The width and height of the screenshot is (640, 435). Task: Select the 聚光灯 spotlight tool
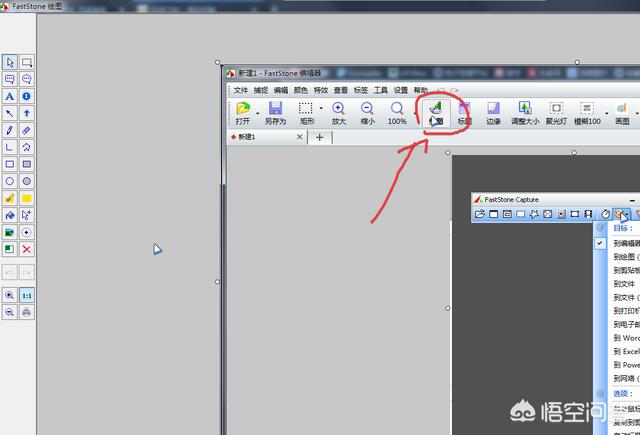[x=557, y=111]
